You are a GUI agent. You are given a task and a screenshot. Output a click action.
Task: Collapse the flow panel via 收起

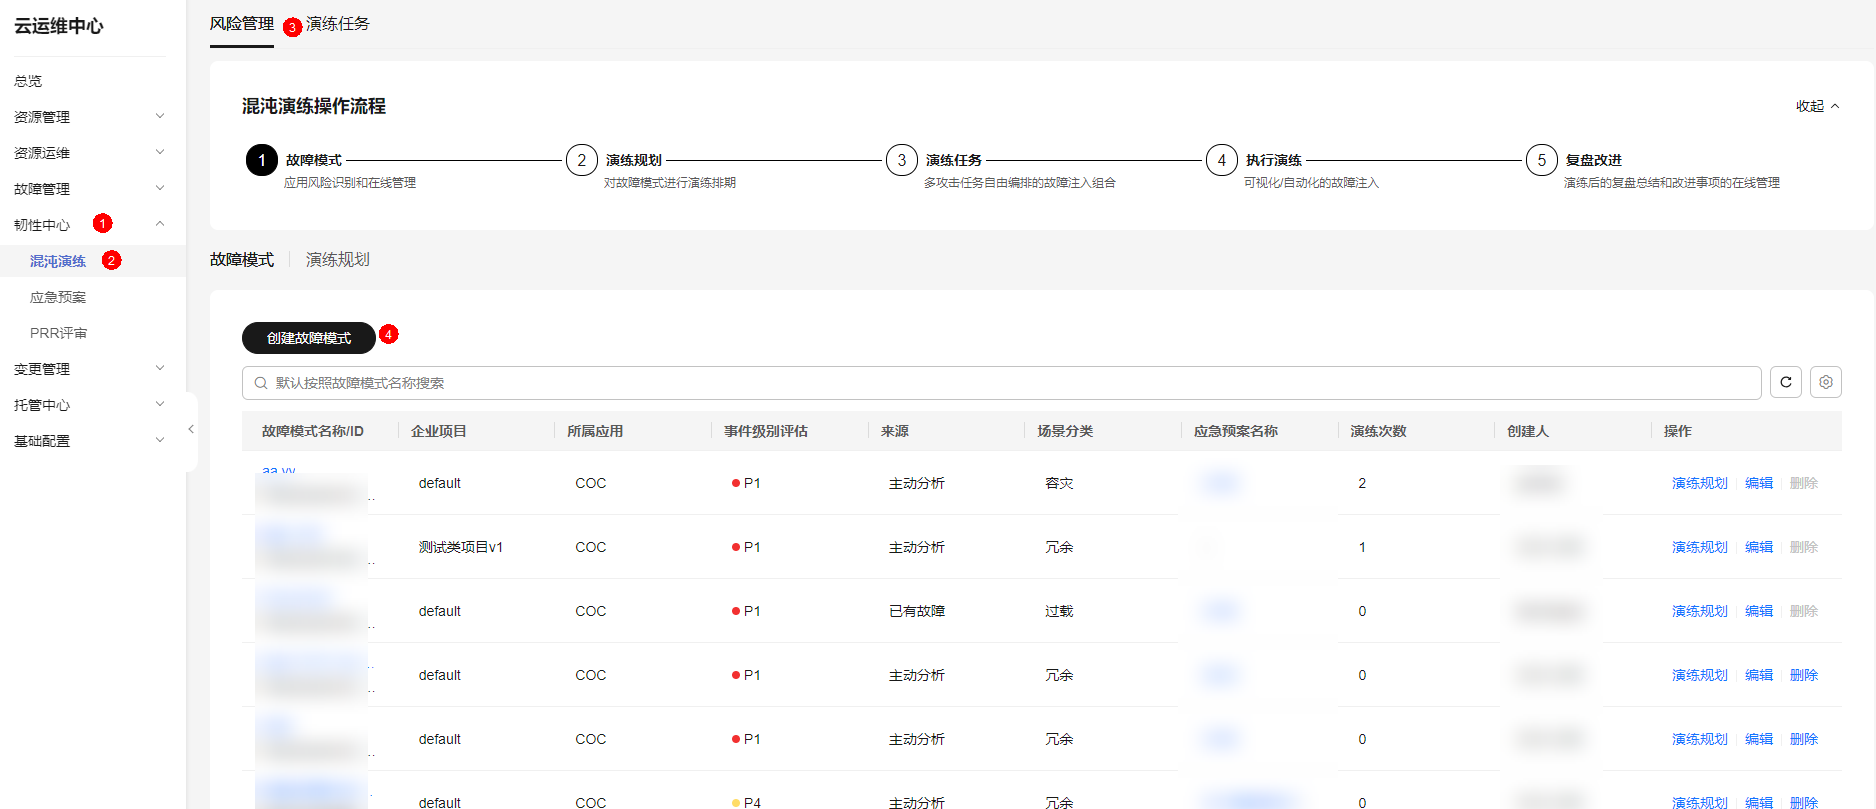click(x=1817, y=106)
